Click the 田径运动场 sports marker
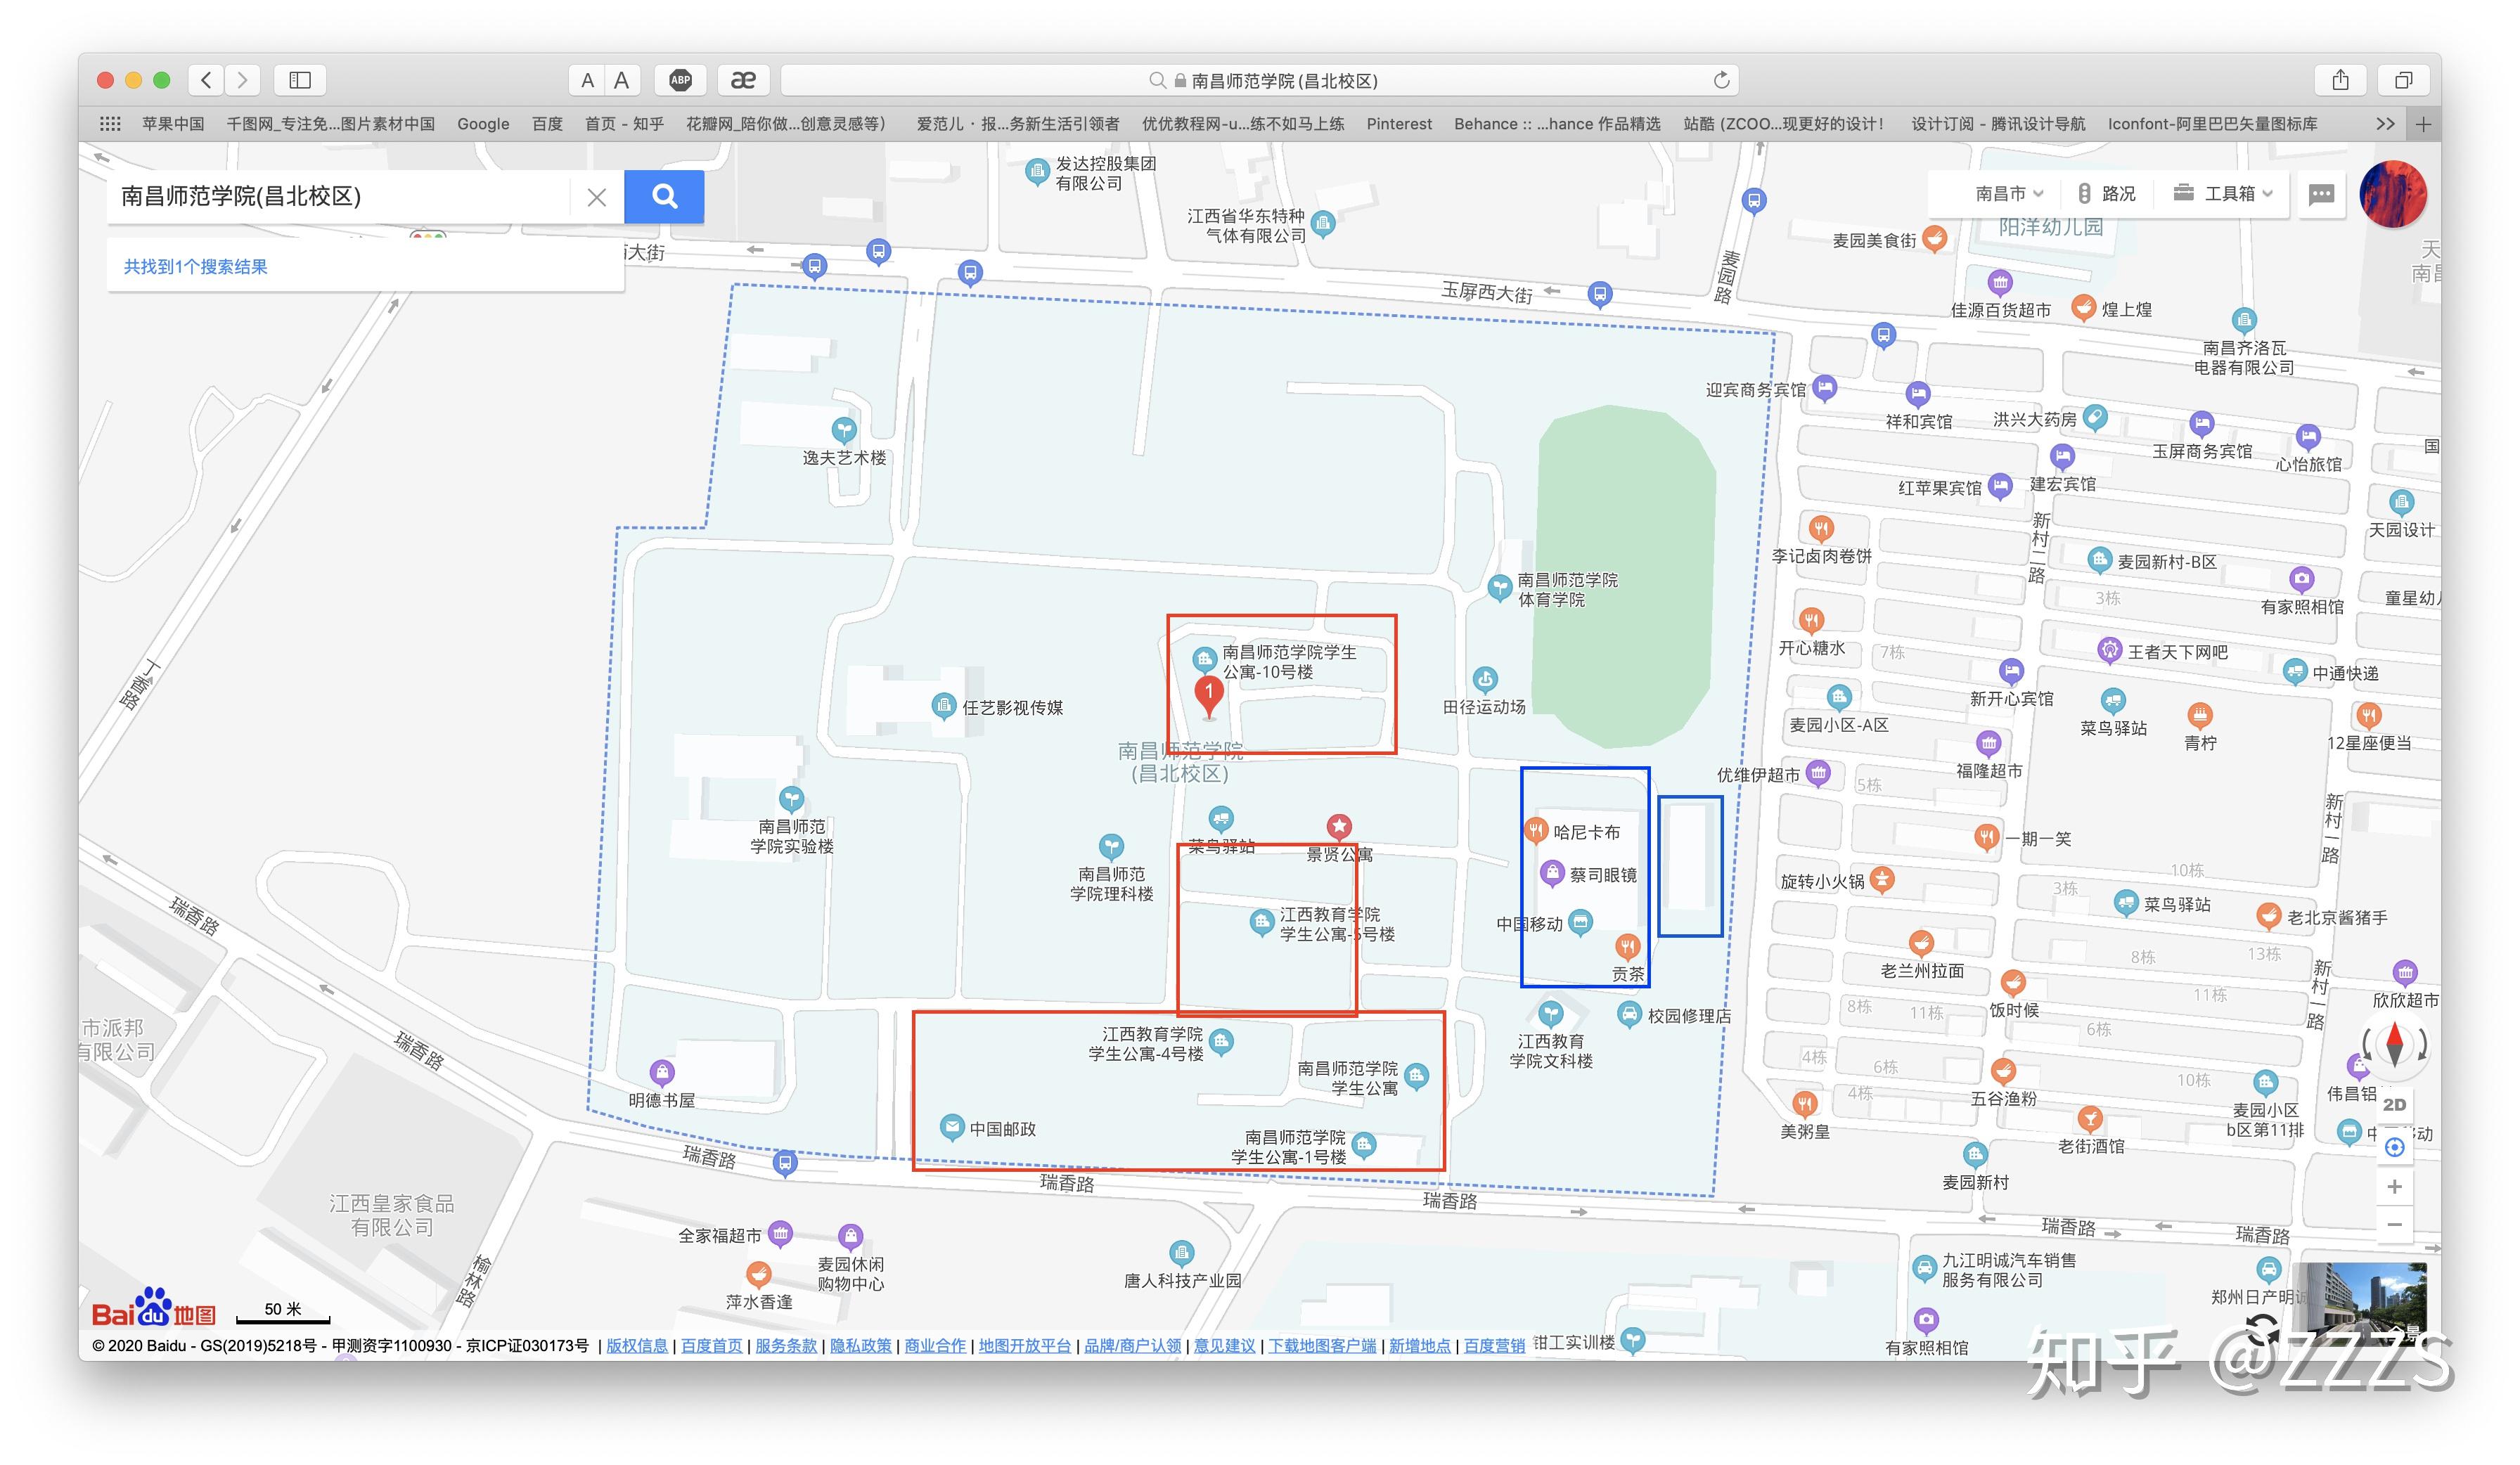 coord(1485,680)
